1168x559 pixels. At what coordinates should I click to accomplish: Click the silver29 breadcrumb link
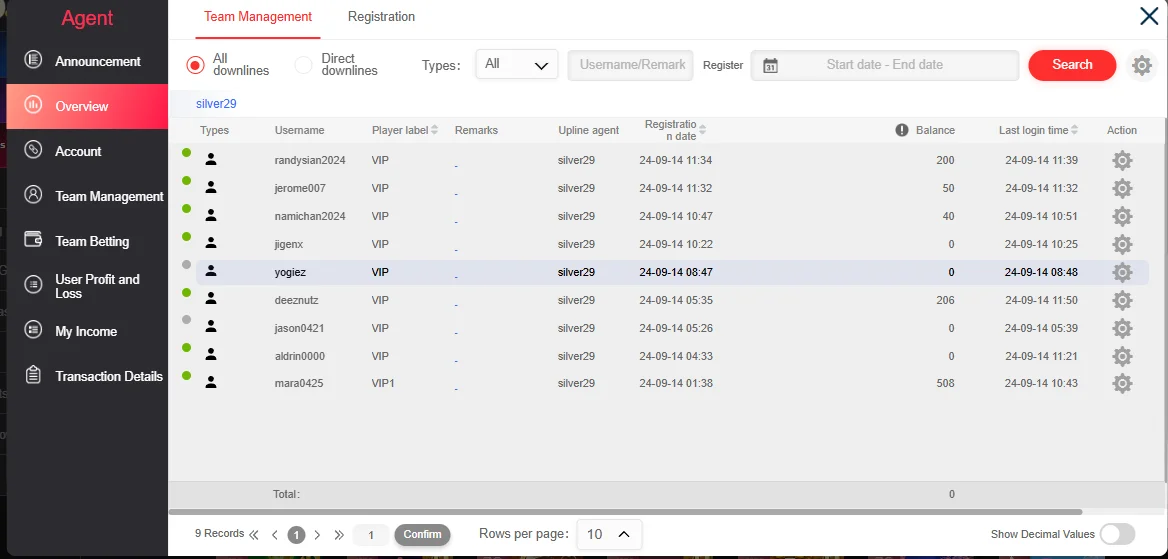click(216, 104)
